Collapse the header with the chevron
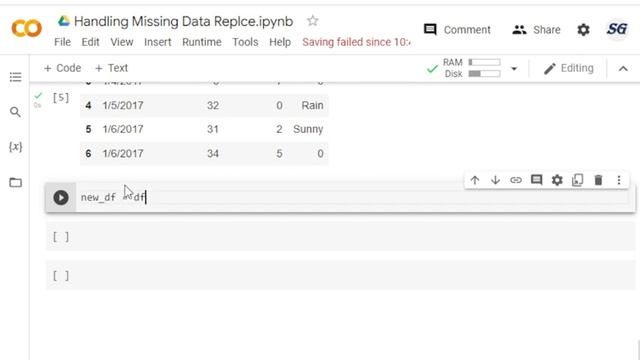640x360 pixels. click(x=623, y=69)
